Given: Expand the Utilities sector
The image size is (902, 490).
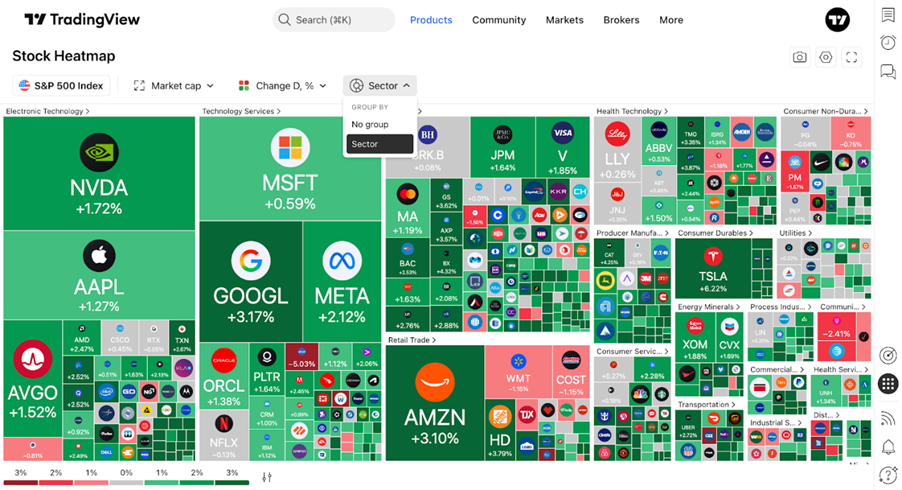Looking at the screenshot, I should pyautogui.click(x=796, y=233).
